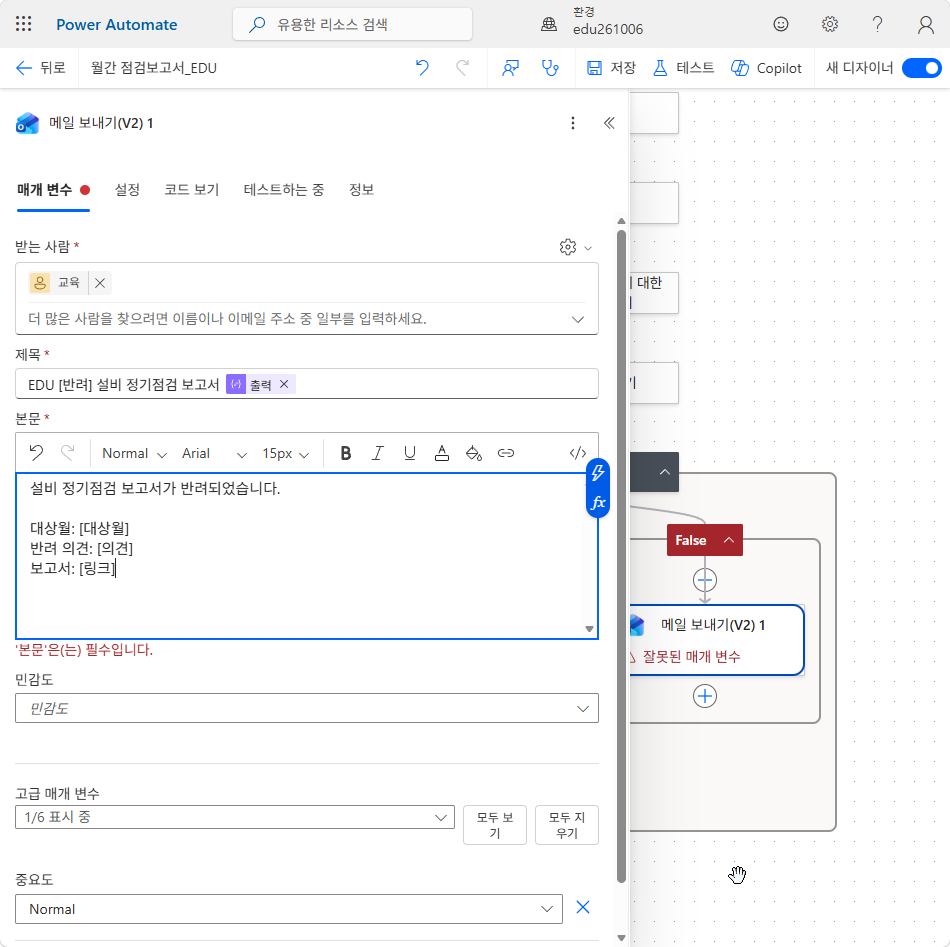Switch to the 정보 tab
The width and height of the screenshot is (950, 947).
[x=361, y=190]
